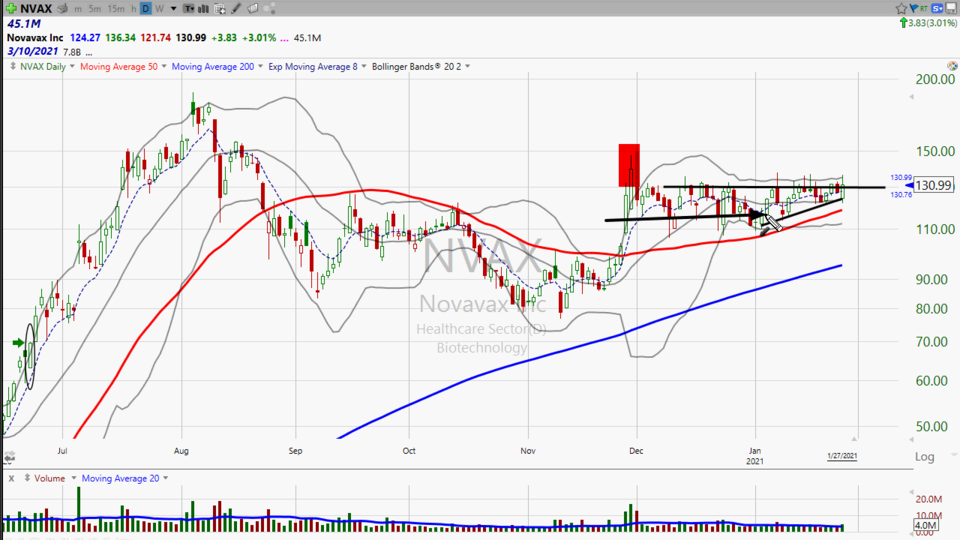Switch to the hourly (h) timeframe

tap(133, 9)
